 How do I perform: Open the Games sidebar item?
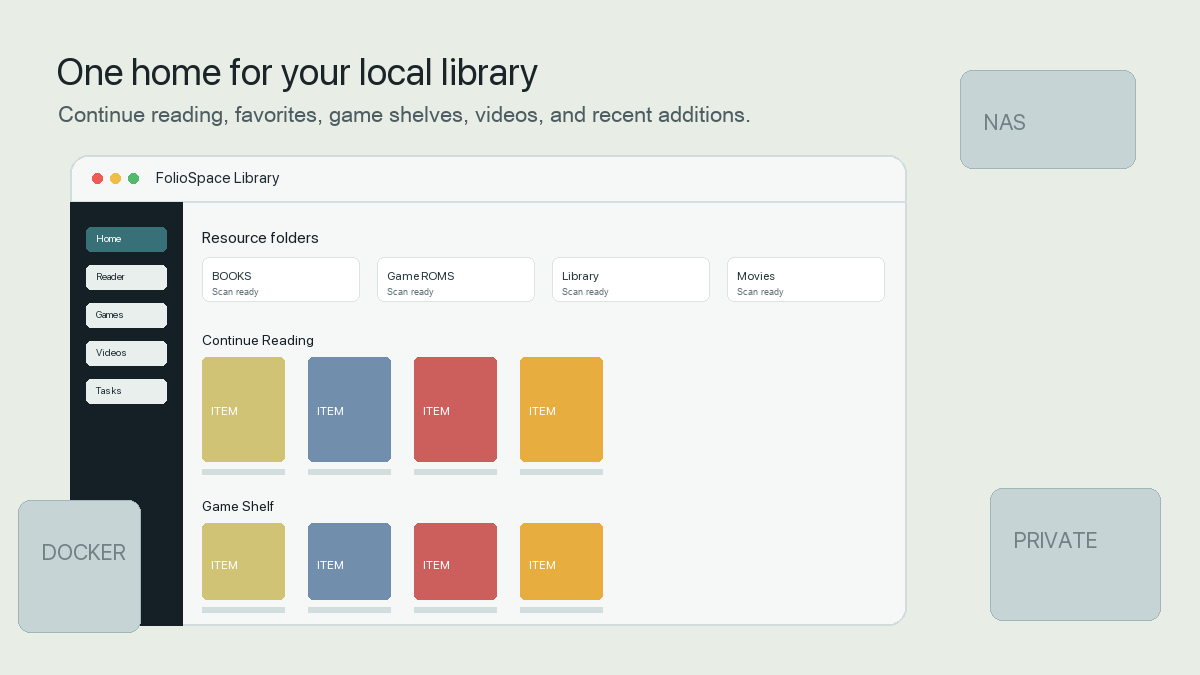tap(126, 315)
